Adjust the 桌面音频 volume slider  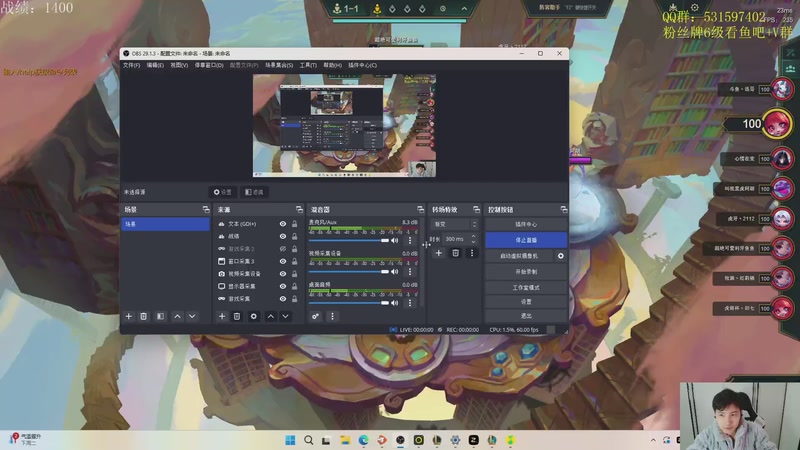[348, 303]
